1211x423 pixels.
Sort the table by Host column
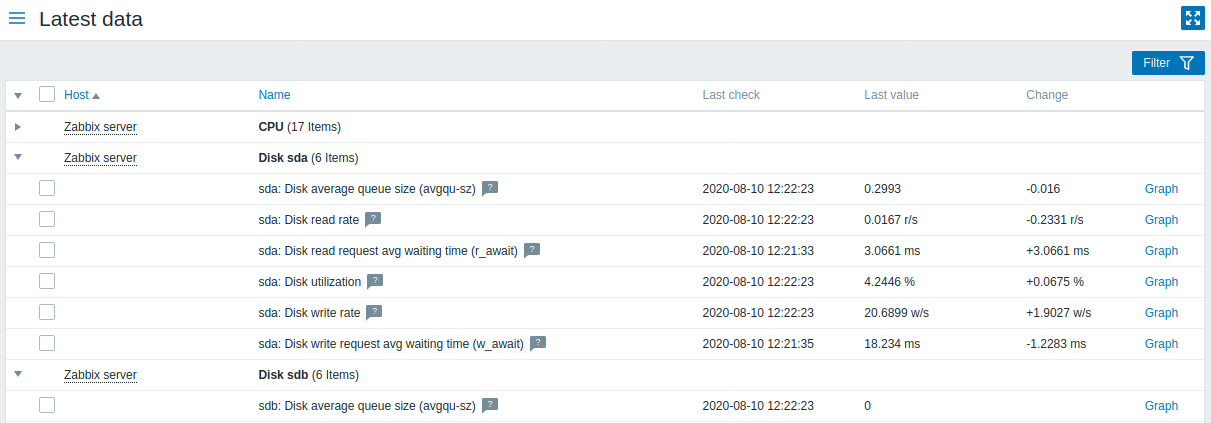click(x=77, y=95)
